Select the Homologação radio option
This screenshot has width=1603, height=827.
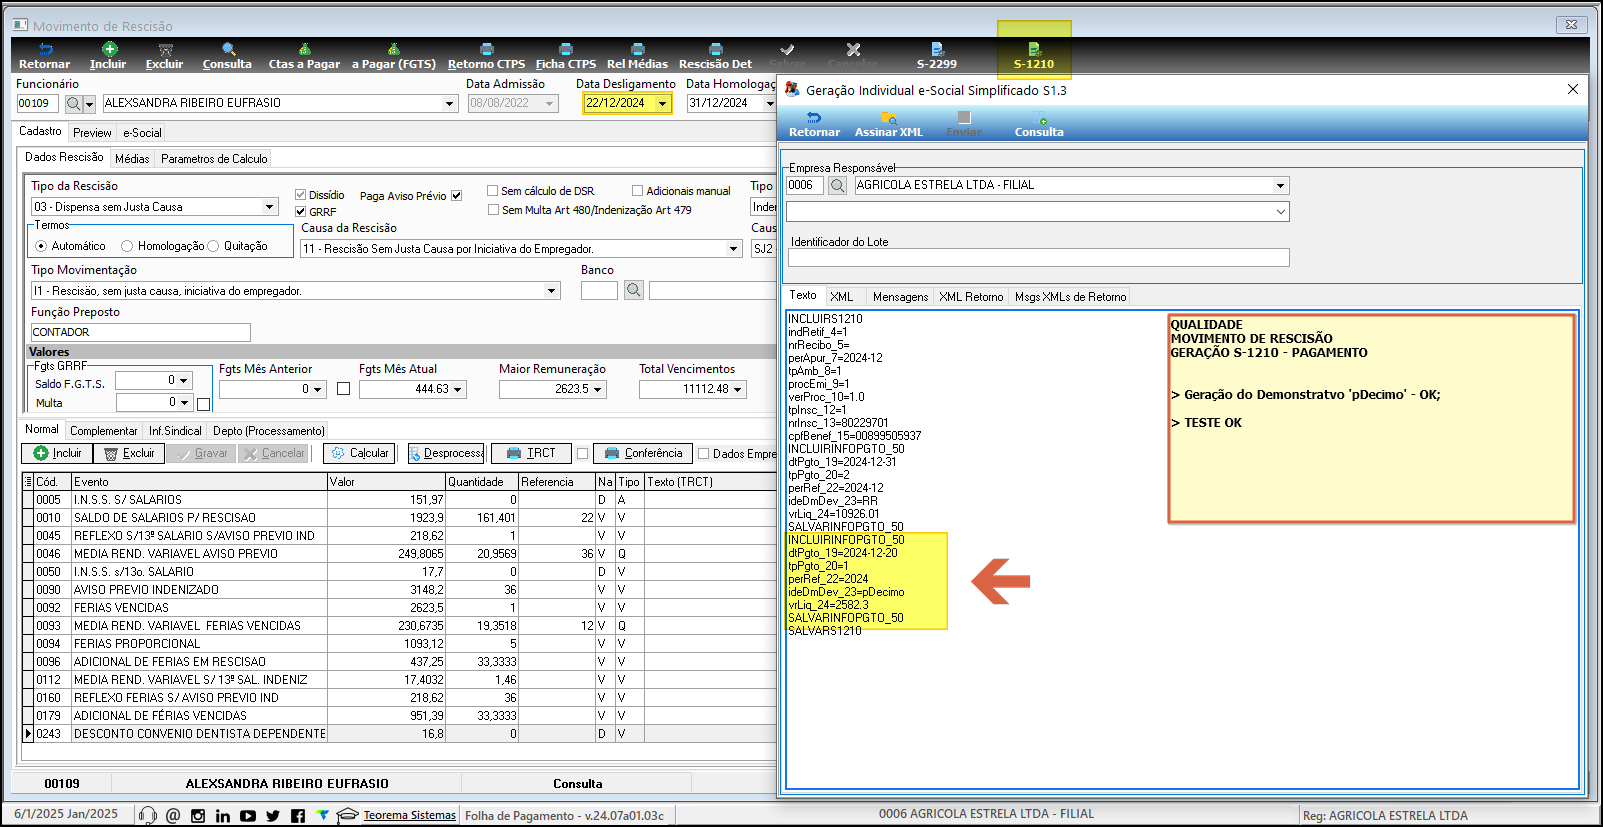click(127, 246)
